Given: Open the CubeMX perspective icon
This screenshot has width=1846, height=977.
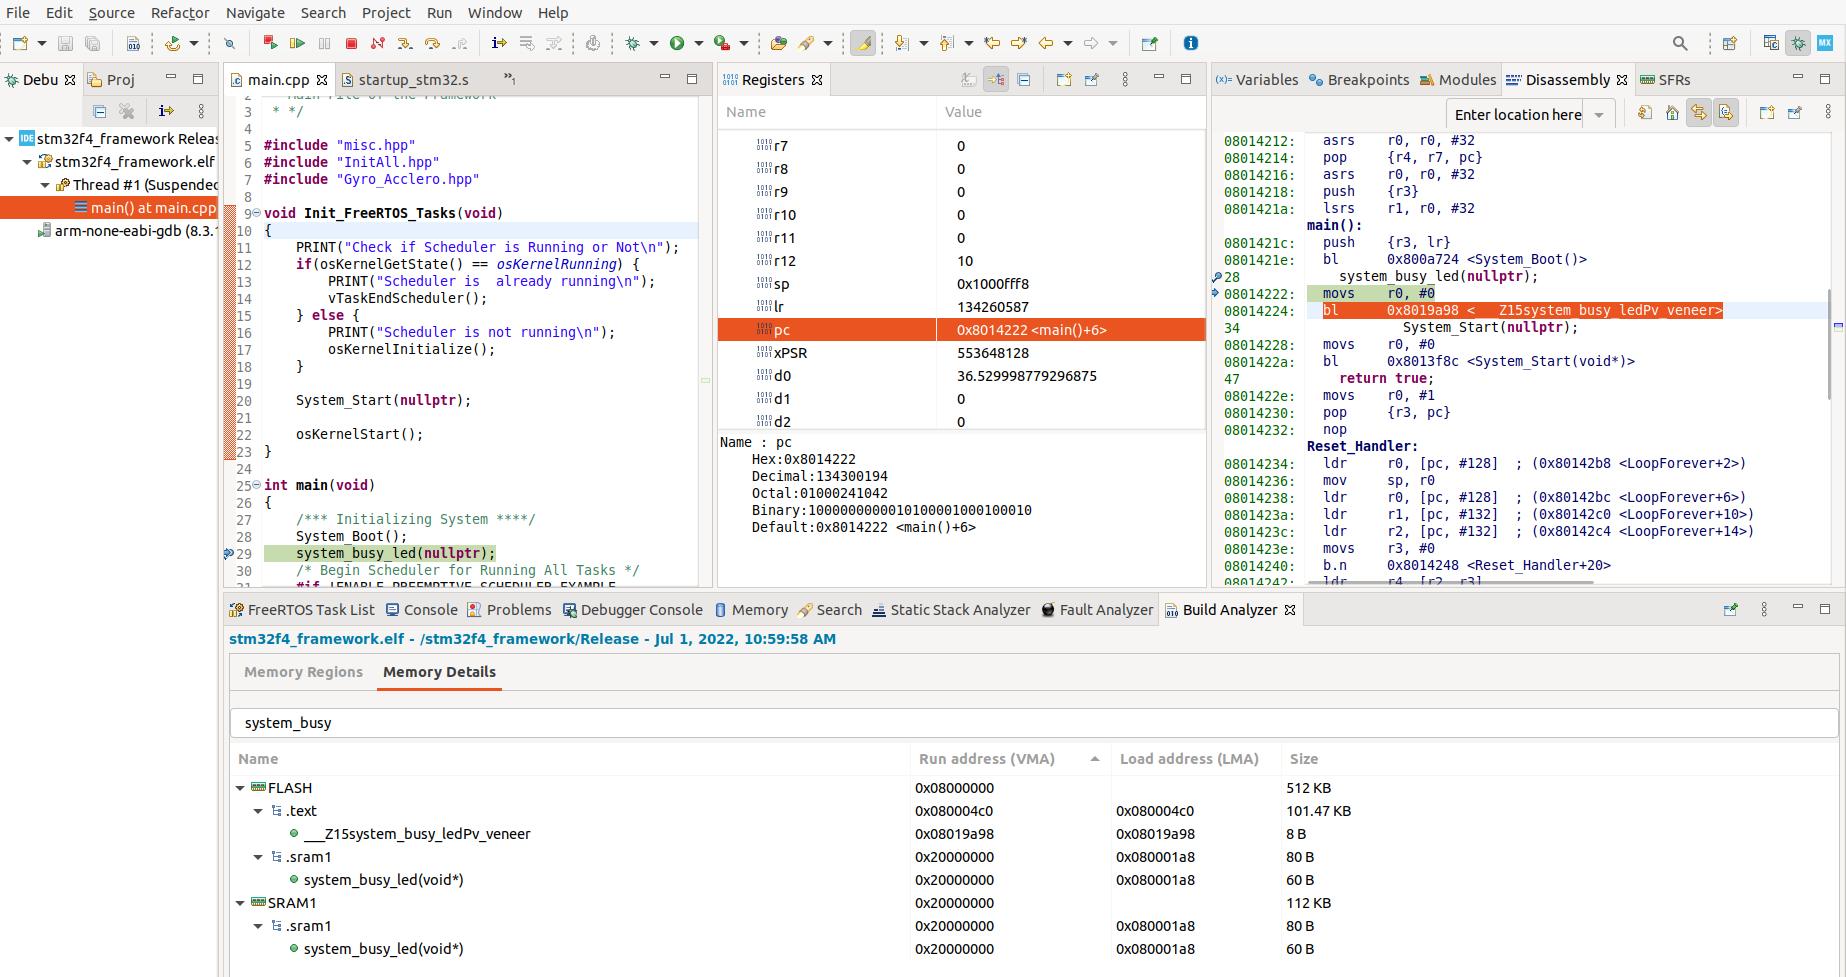Looking at the screenshot, I should click(1825, 43).
